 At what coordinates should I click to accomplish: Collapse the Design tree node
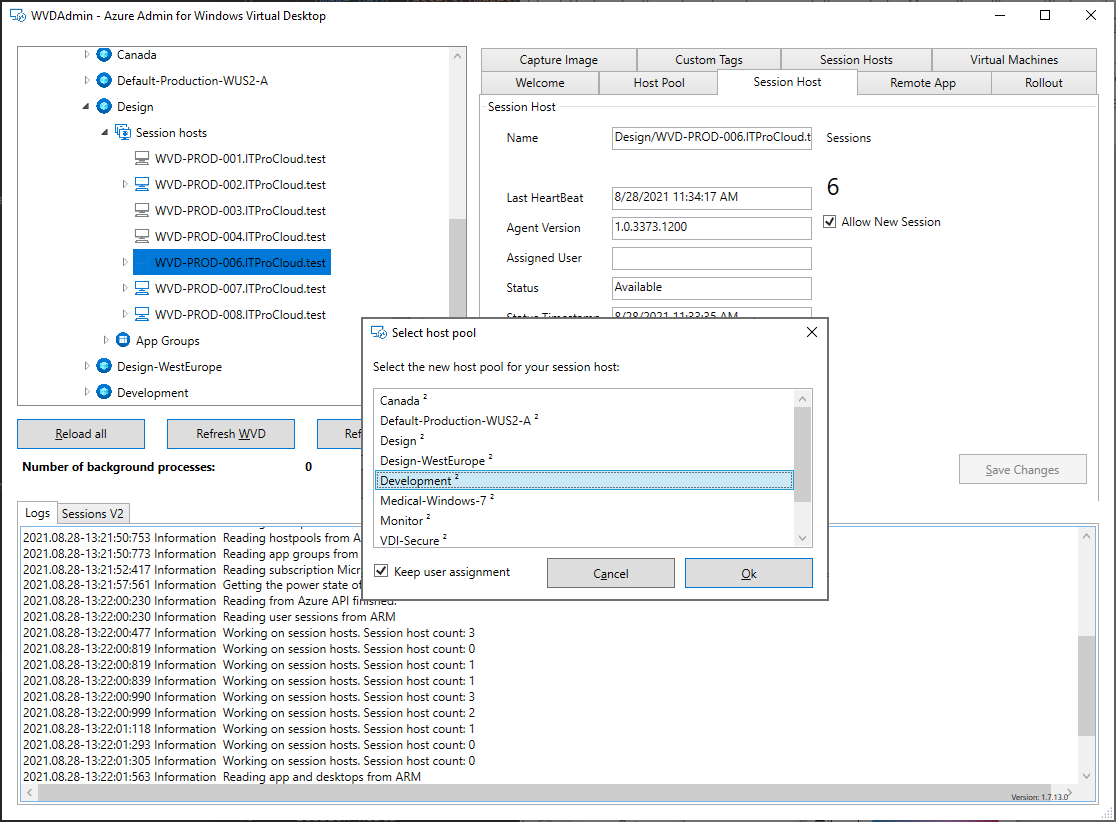pyautogui.click(x=86, y=107)
